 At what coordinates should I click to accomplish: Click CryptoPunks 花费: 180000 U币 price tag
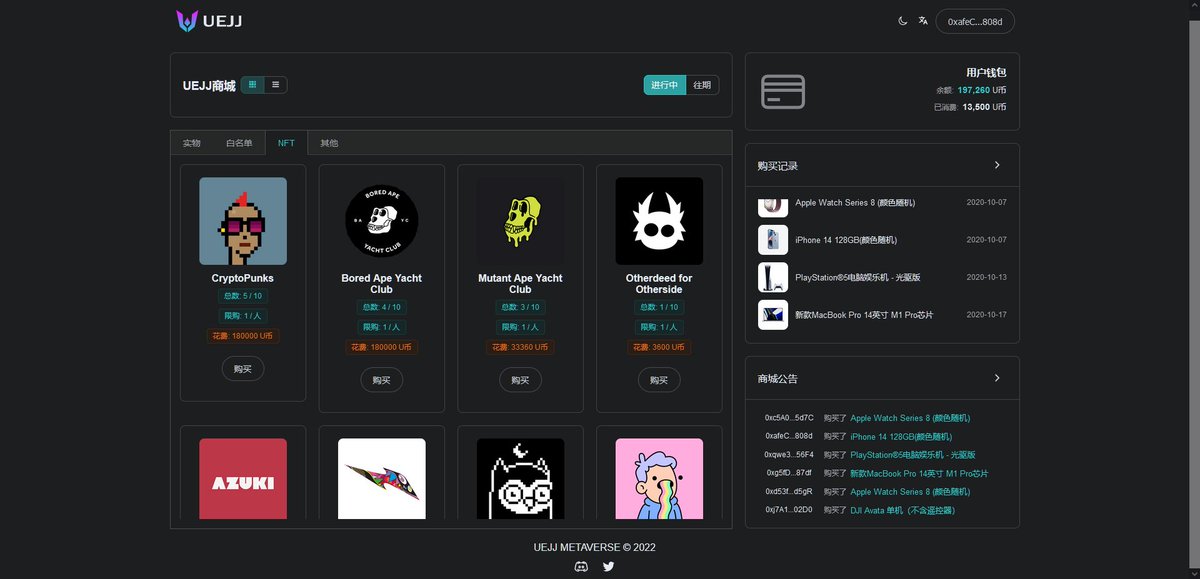coord(243,336)
